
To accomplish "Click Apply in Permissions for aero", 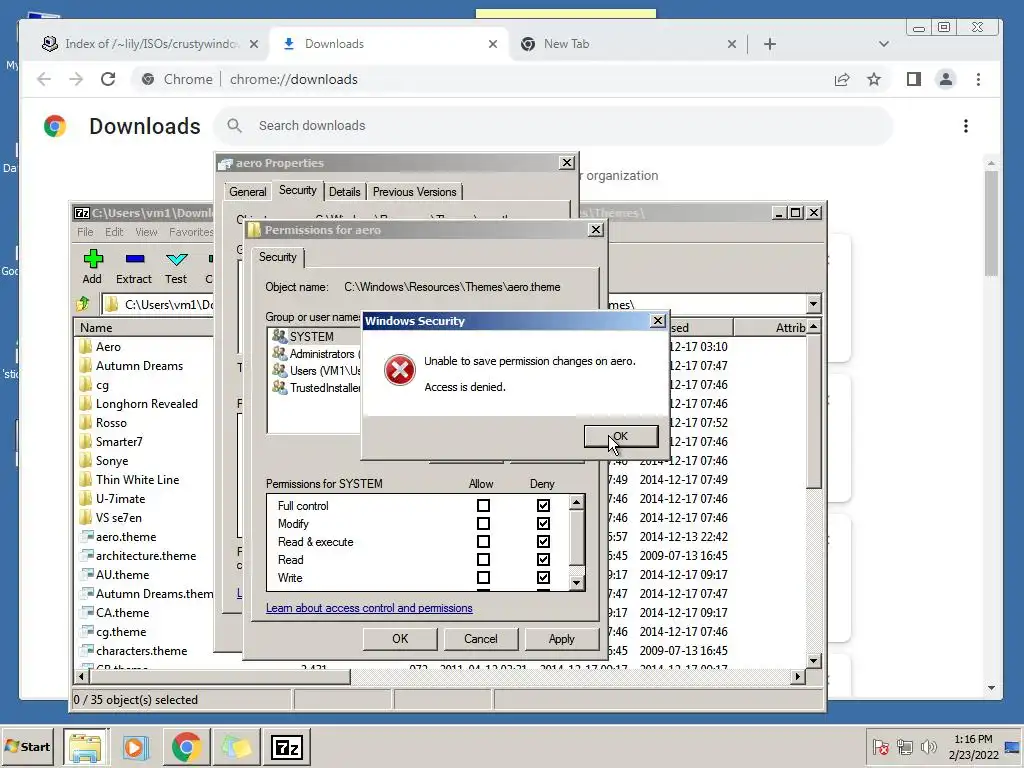I will click(x=562, y=639).
